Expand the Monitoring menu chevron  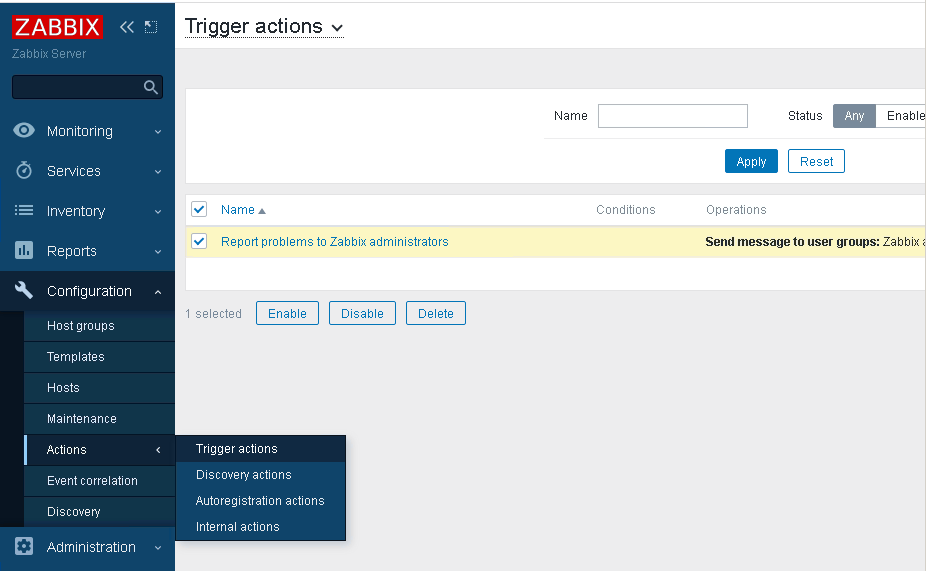(x=158, y=132)
